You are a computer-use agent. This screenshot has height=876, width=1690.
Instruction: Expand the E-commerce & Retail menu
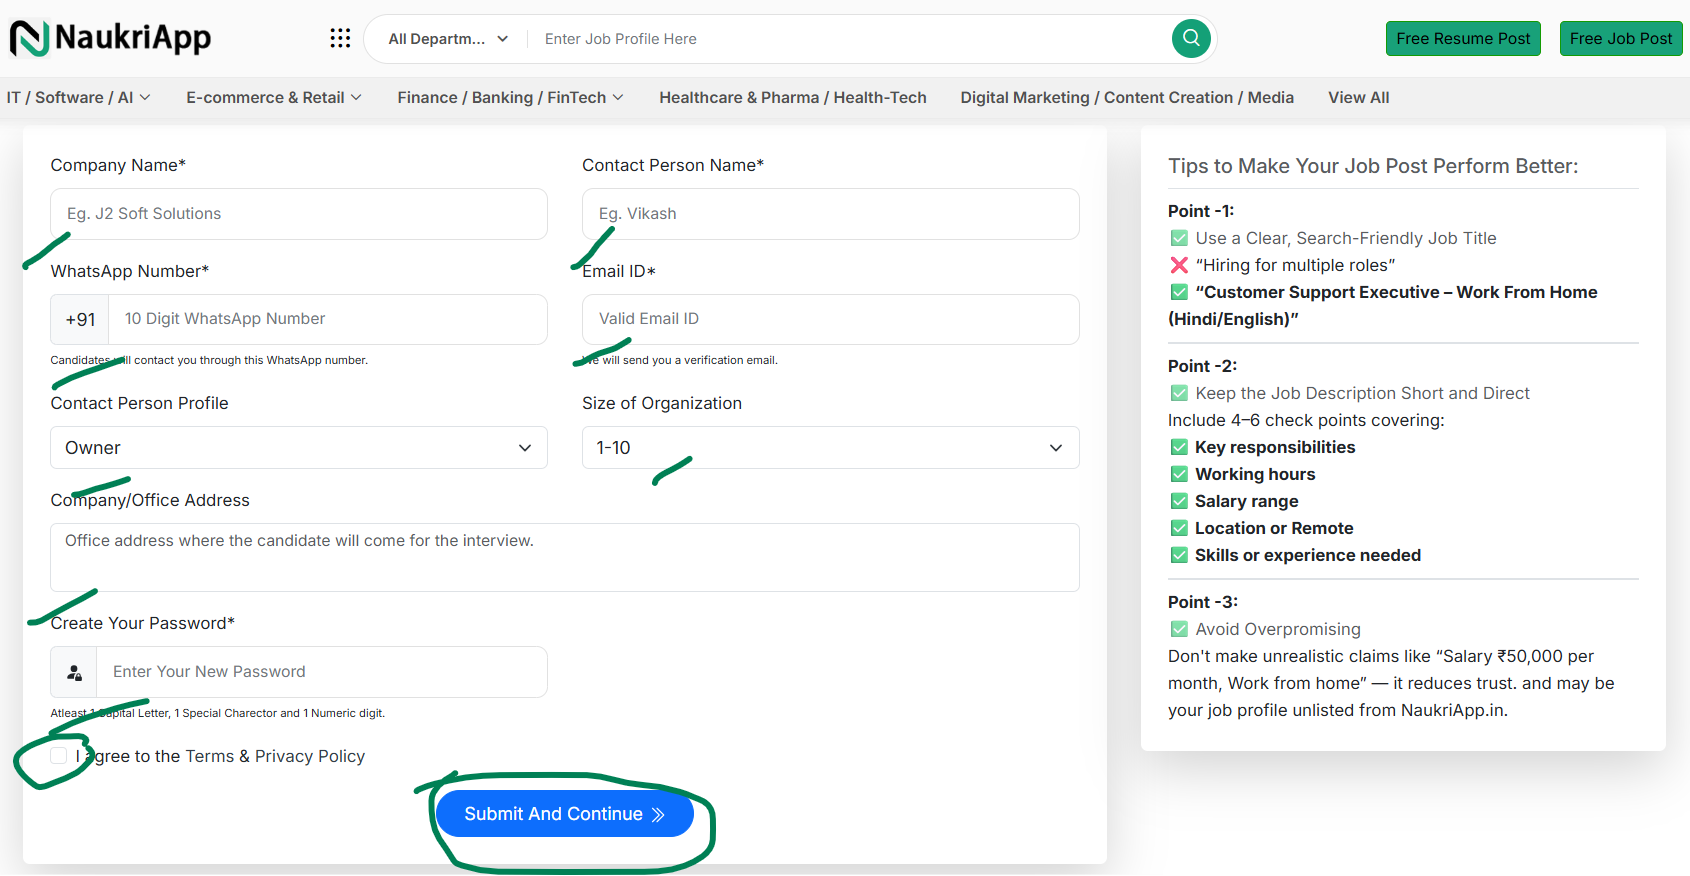pos(273,98)
